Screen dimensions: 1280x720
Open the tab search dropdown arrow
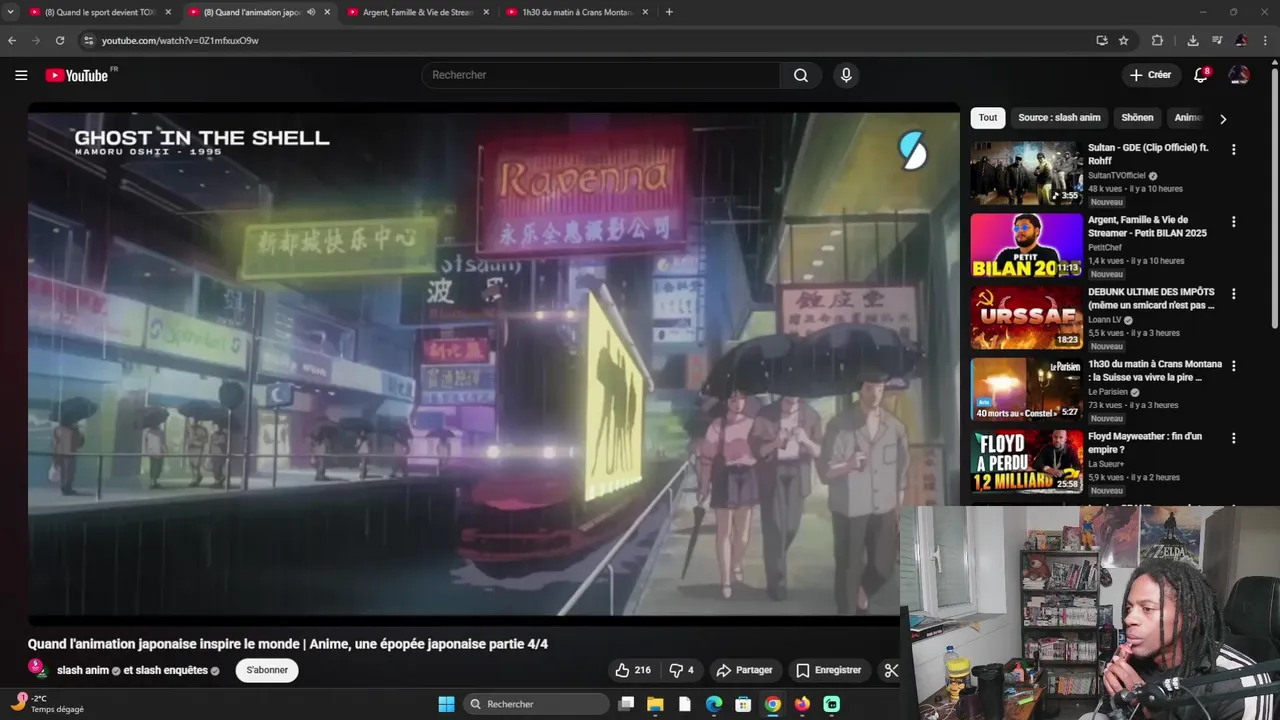[x=10, y=12]
